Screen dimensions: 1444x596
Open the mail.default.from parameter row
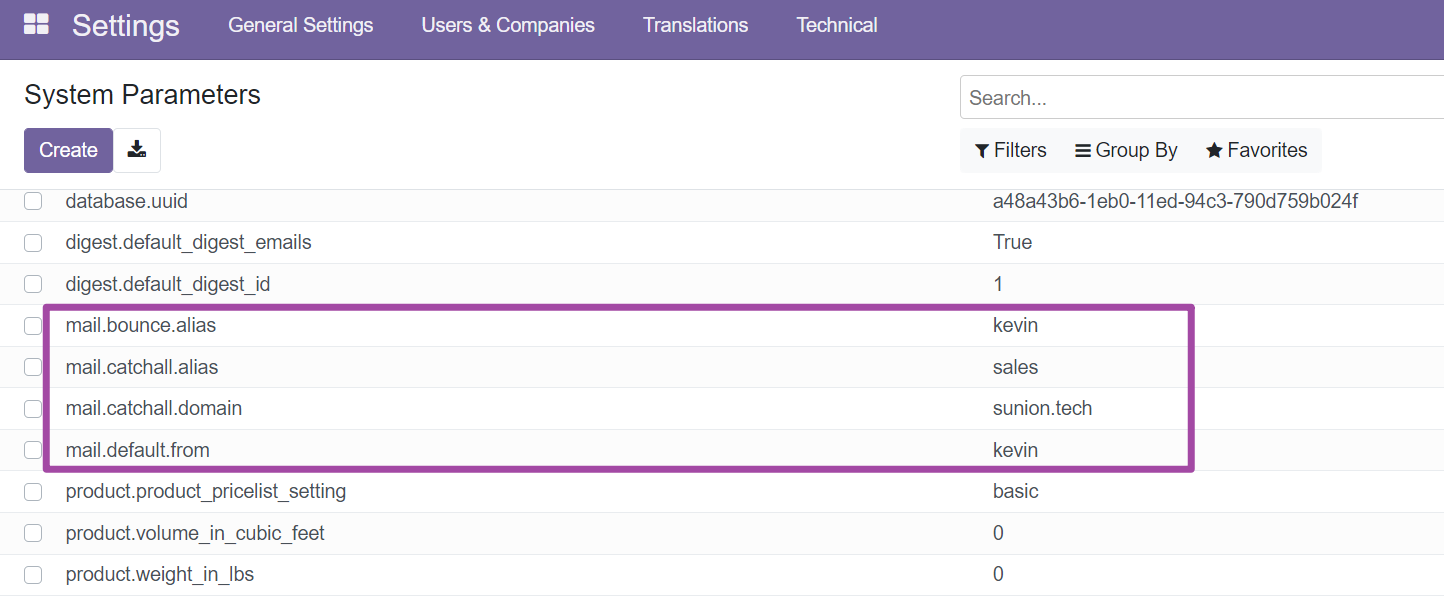pyautogui.click(x=137, y=450)
